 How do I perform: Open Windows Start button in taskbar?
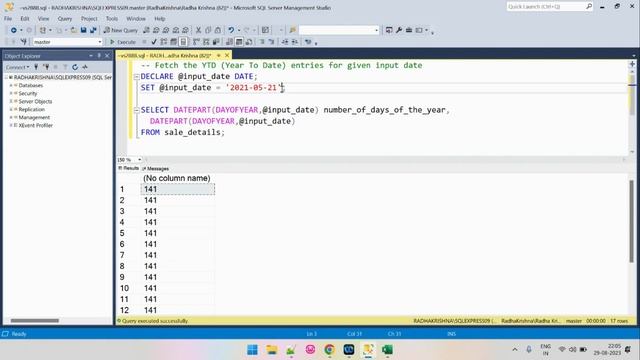252,350
